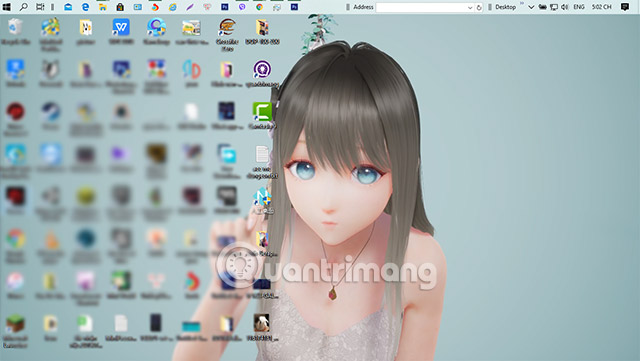Open taskbar search magnifier
Viewport: 640px width, 361px height.
click(24, 7)
